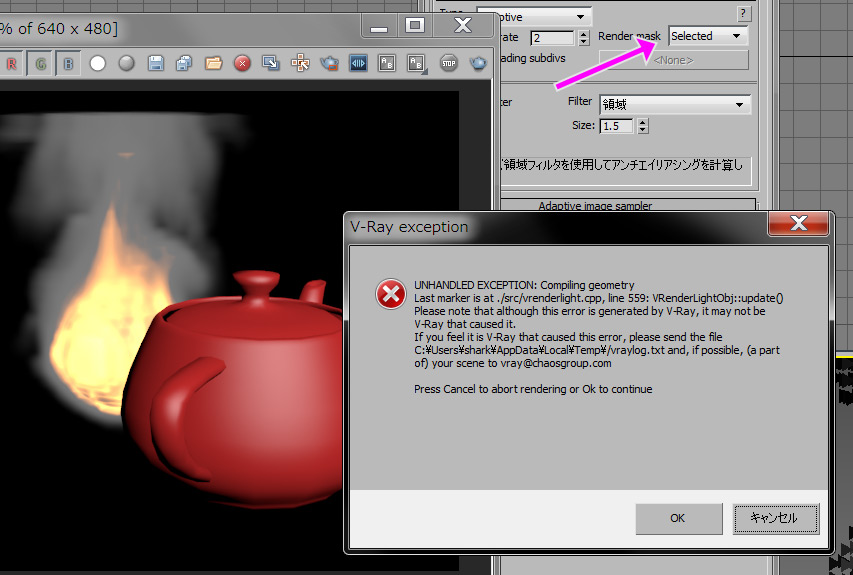Screen dimensions: 853x575
Task: Increase rate value with up spinner arrow
Action: coord(584,34)
